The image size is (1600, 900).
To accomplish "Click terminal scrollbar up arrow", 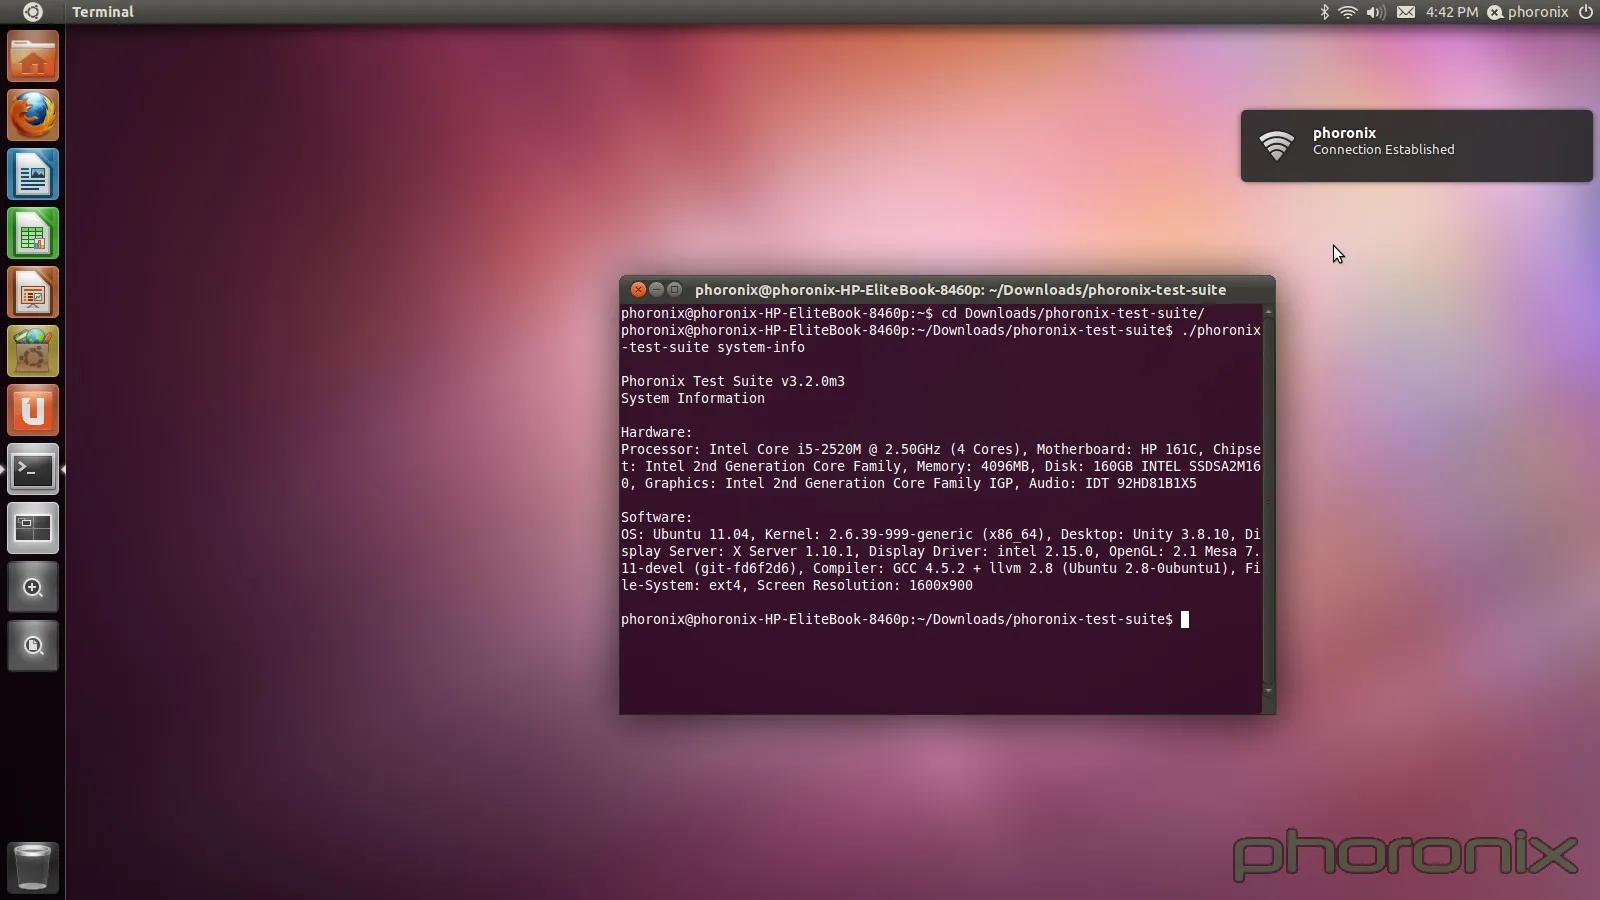I will pos(1268,312).
